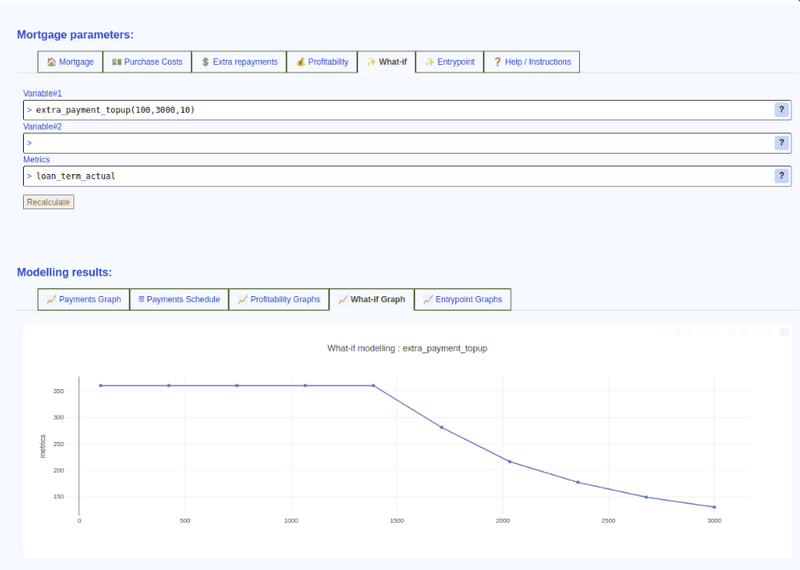This screenshot has width=800, height=570.
Task: Open the Entrypoint parameters tab
Action: pyautogui.click(x=449, y=62)
